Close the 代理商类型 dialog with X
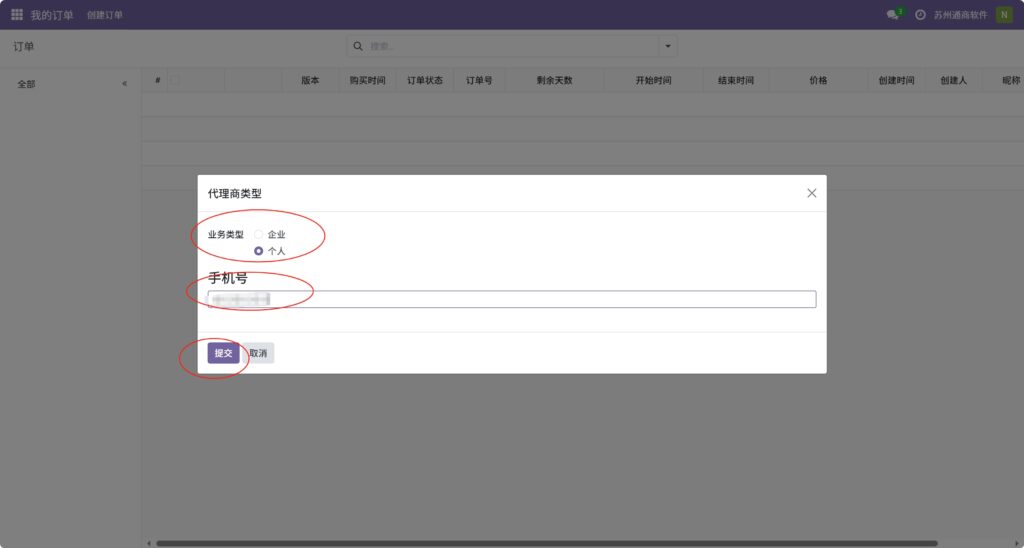Screen dimensions: 1024x548 tap(812, 193)
